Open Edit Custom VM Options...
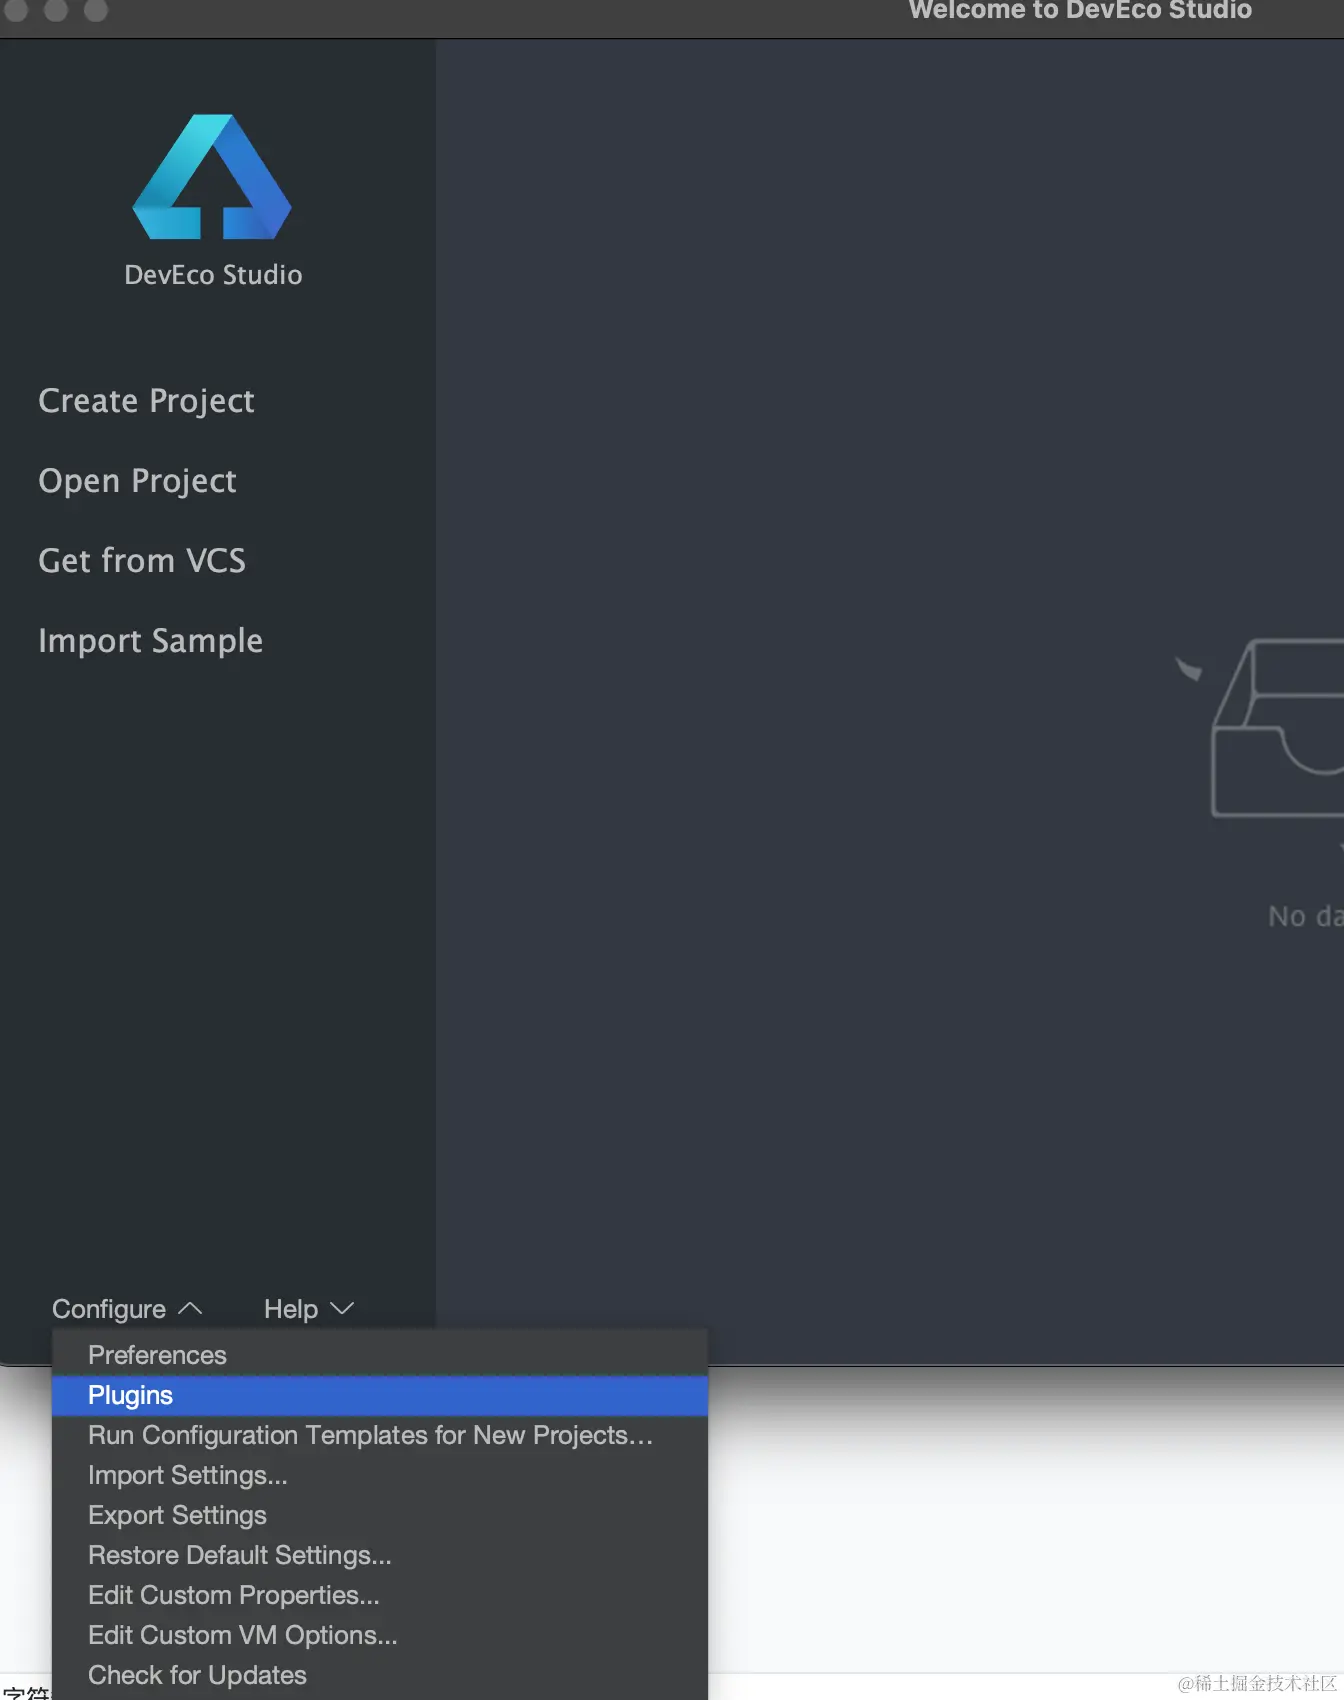Viewport: 1344px width, 1700px height. [x=380, y=1635]
